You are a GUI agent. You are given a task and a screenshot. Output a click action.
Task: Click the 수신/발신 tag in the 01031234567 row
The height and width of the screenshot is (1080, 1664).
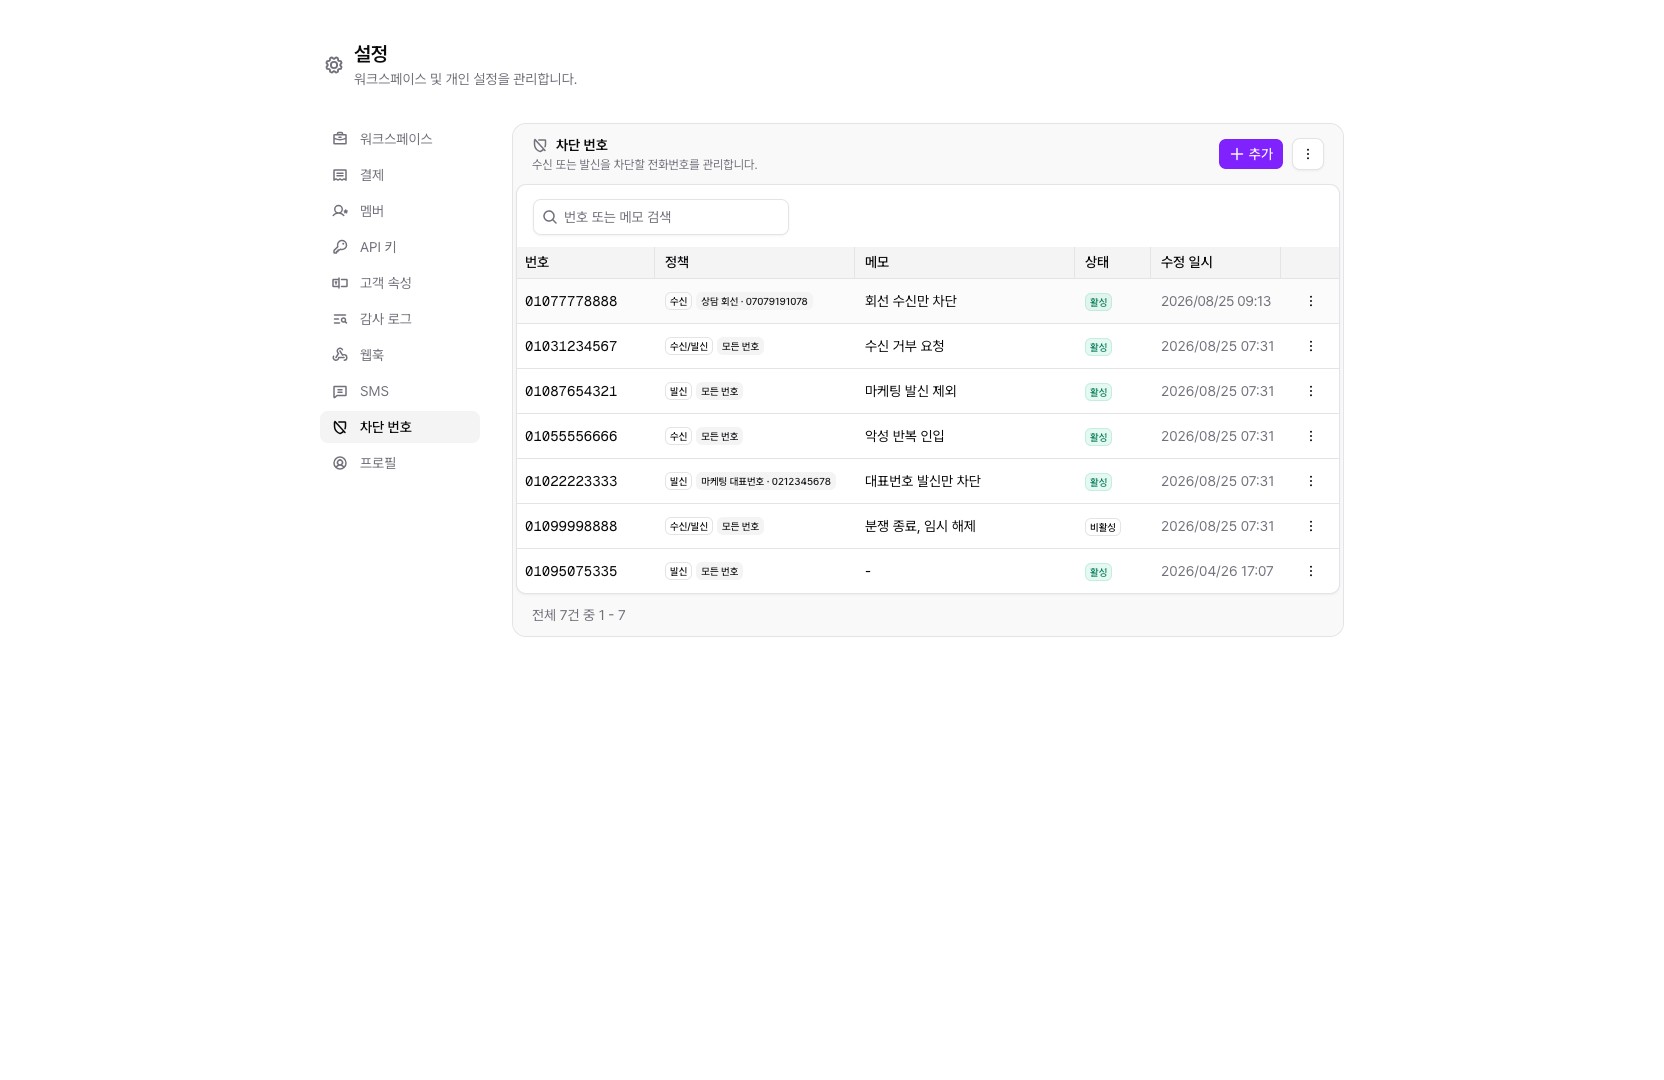coord(689,346)
